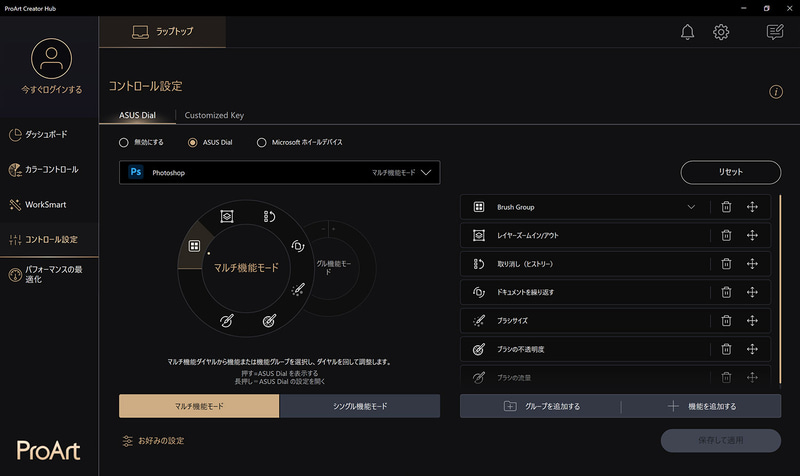Select the ブラシサイズ list row text
The width and height of the screenshot is (800, 476).
click(512, 321)
